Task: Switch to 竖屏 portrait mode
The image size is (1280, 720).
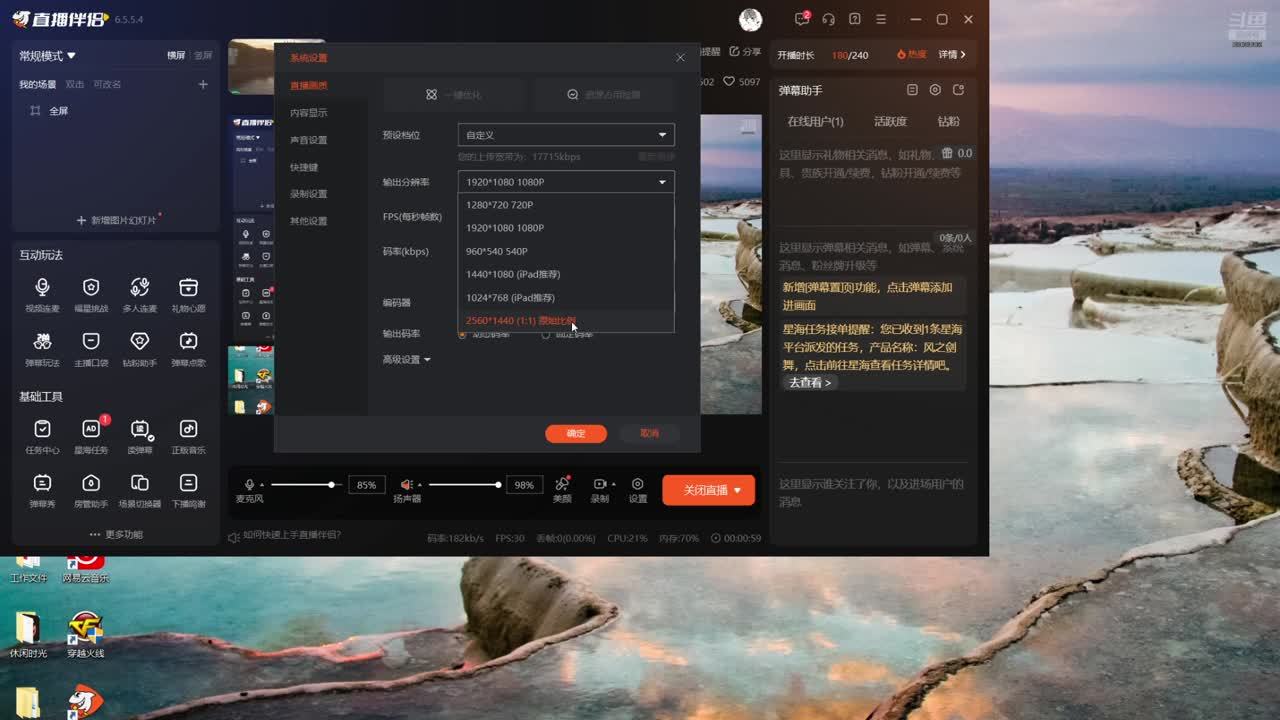Action: (203, 56)
